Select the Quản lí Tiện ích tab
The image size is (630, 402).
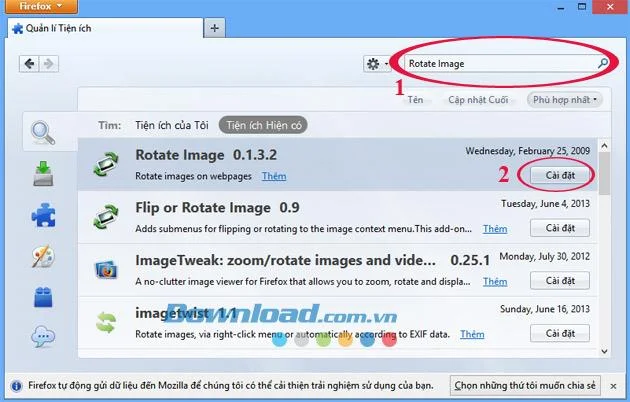click(105, 28)
